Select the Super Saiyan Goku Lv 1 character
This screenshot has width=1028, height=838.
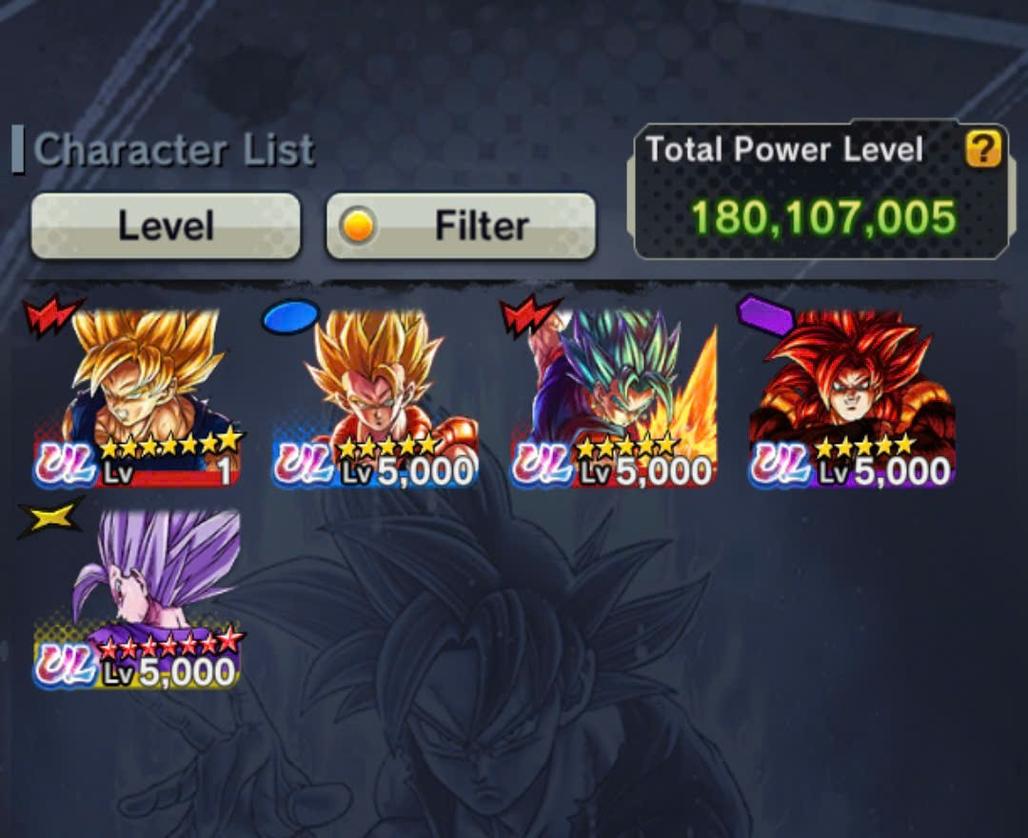coord(138,399)
